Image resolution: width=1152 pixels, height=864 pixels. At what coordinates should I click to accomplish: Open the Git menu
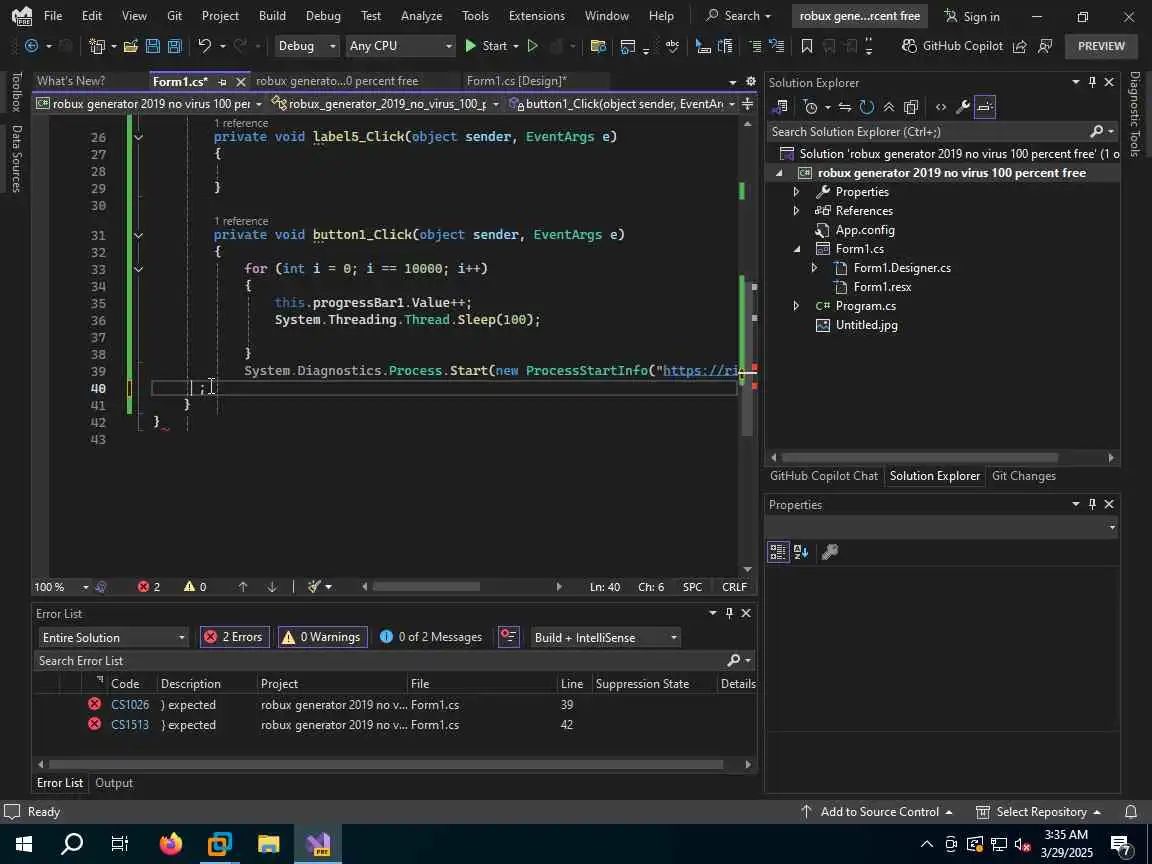click(174, 15)
